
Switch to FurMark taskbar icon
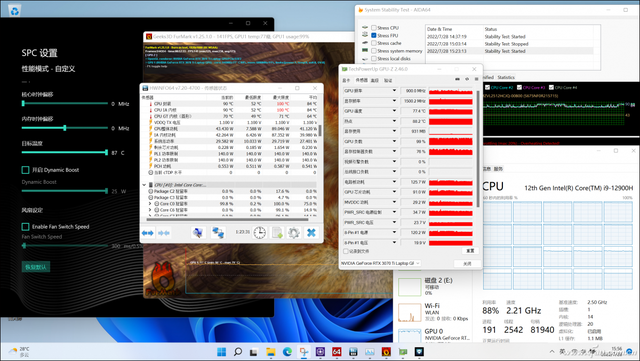pos(386,352)
